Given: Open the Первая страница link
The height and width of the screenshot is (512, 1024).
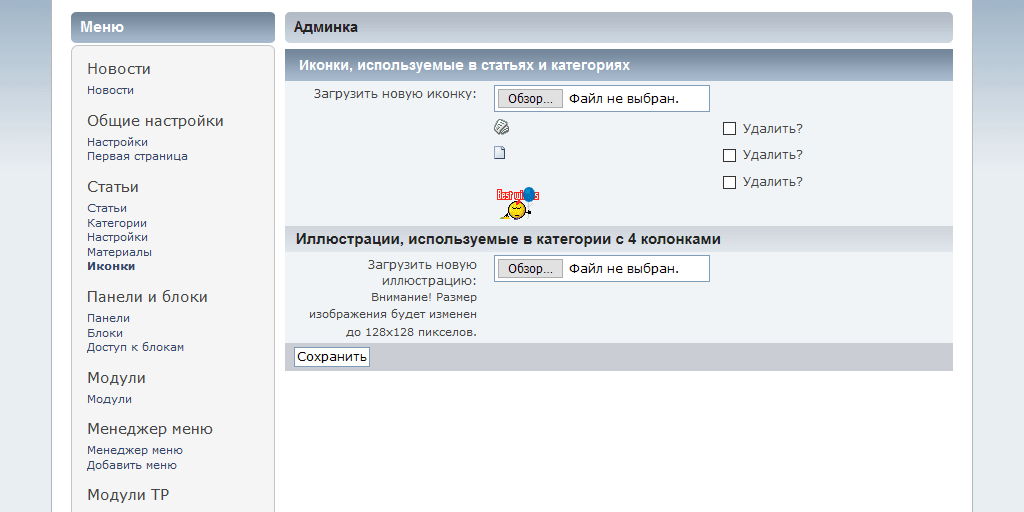Looking at the screenshot, I should pyautogui.click(x=137, y=156).
